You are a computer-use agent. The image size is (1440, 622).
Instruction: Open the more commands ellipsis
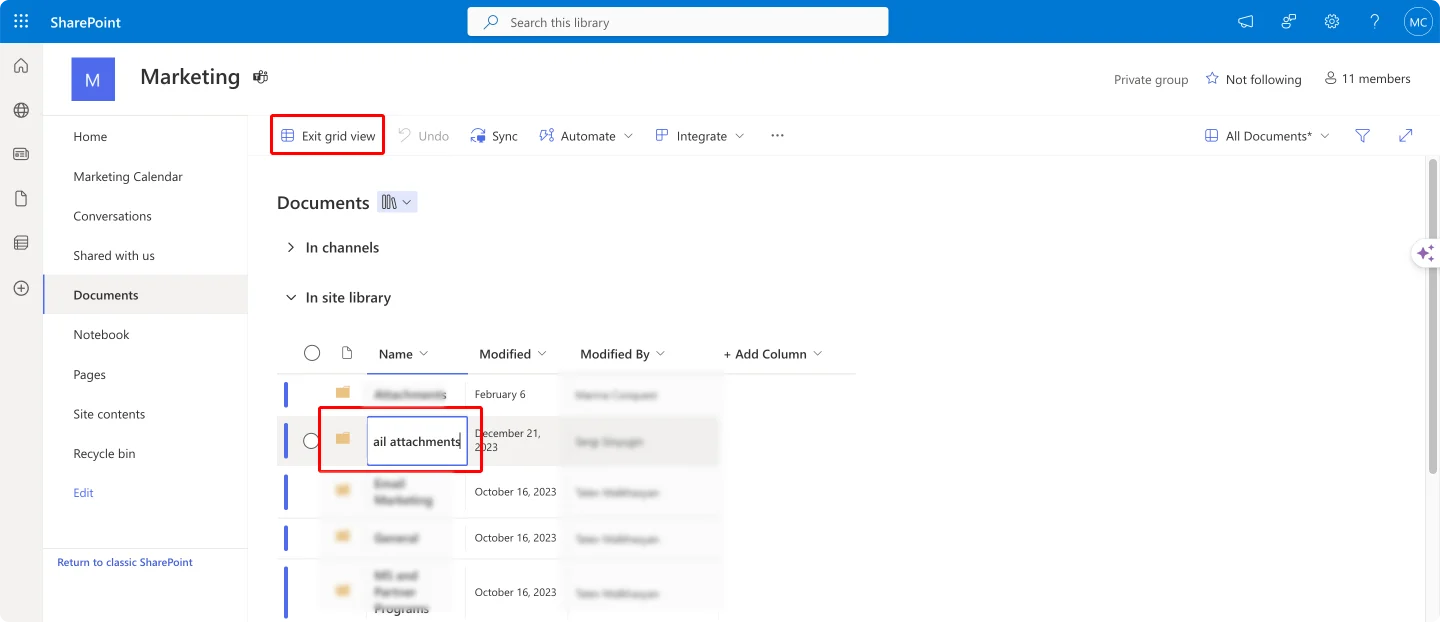[777, 136]
